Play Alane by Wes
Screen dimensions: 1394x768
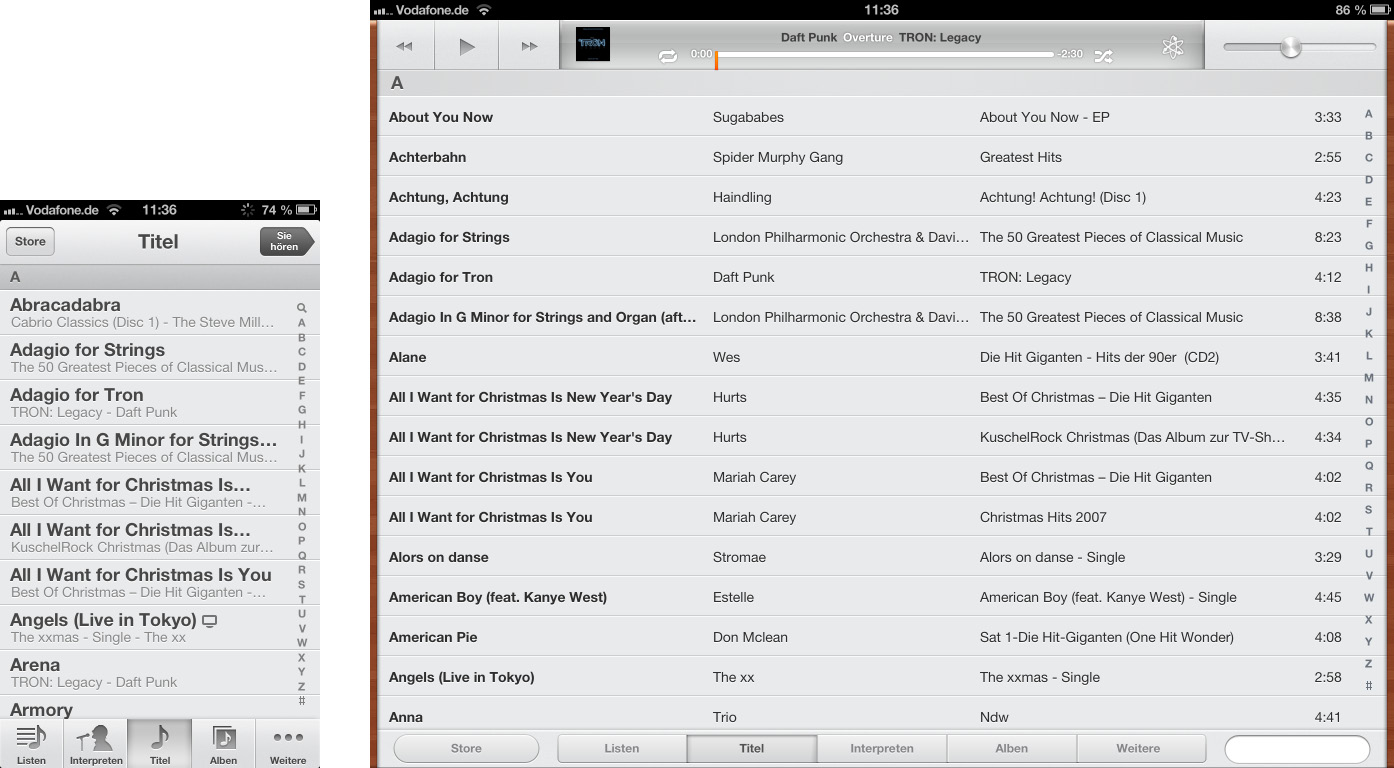865,357
